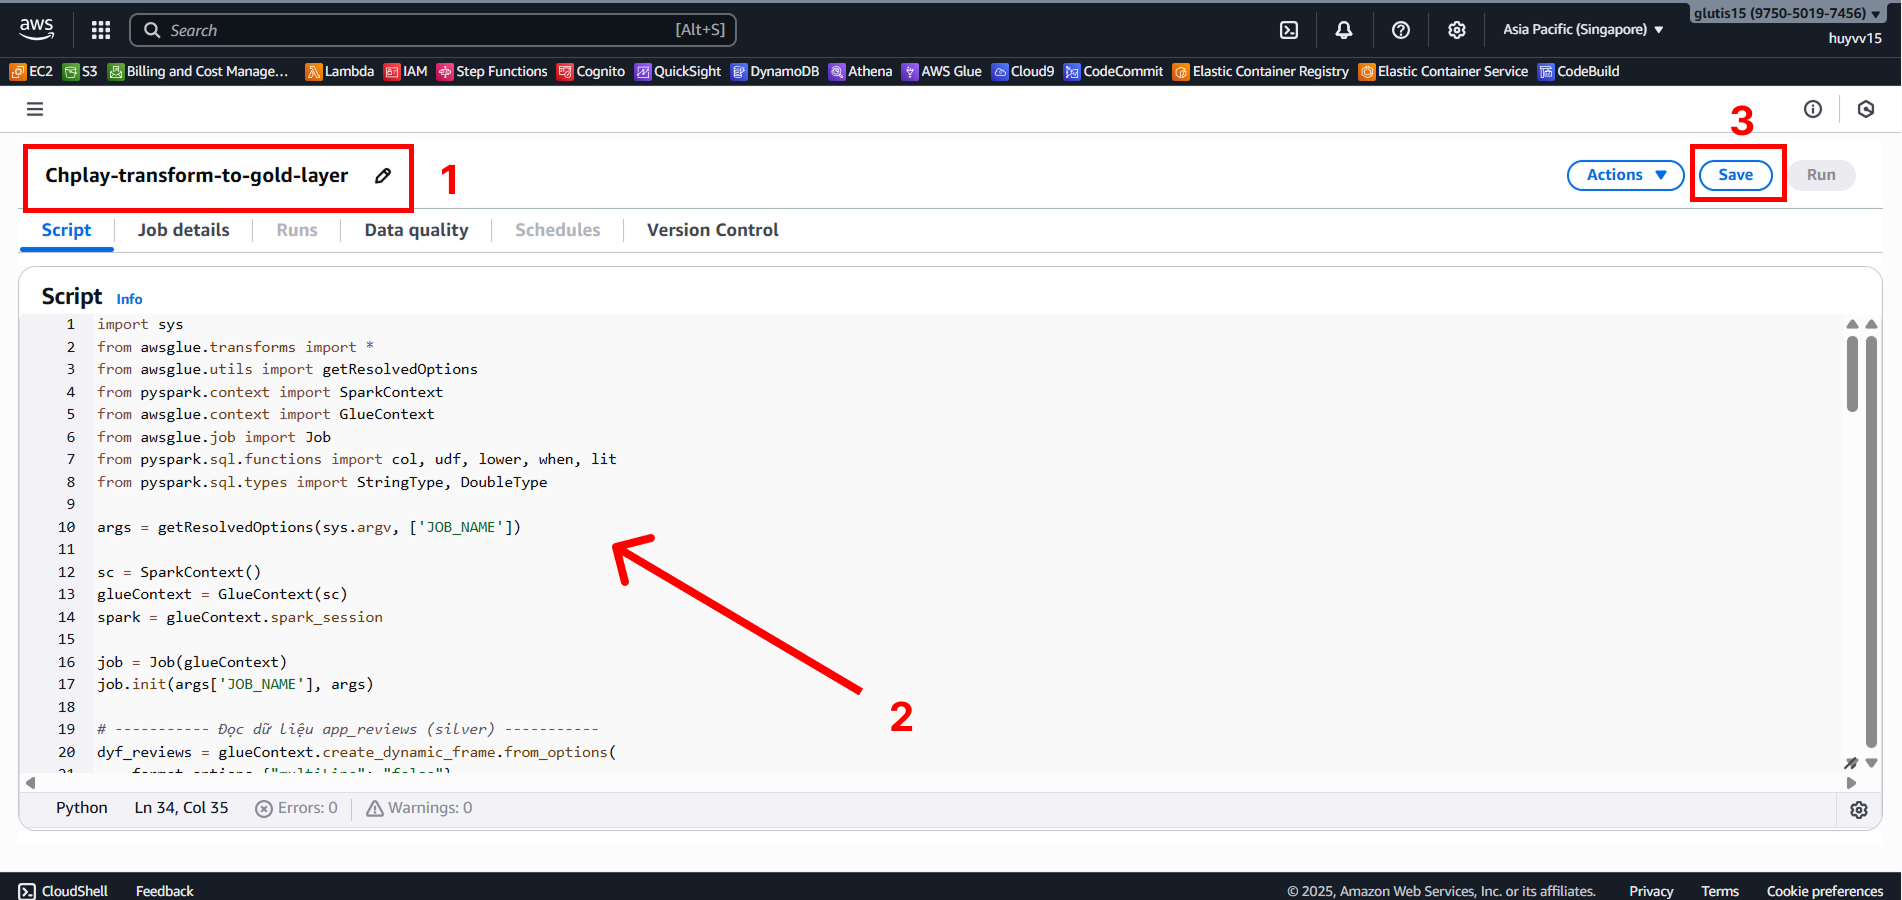1902x900 pixels.
Task: Switch to the Job details tab
Action: [183, 230]
